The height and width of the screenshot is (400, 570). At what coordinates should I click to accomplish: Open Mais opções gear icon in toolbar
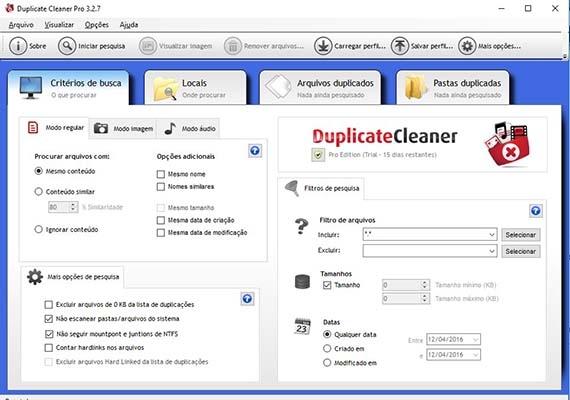tap(467, 46)
